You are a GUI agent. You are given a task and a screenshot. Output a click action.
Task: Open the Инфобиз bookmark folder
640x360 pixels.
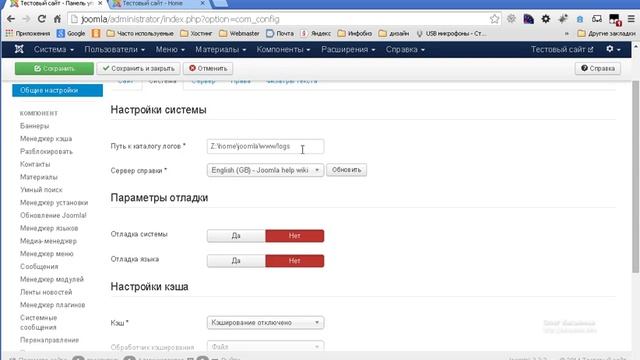tap(355, 33)
